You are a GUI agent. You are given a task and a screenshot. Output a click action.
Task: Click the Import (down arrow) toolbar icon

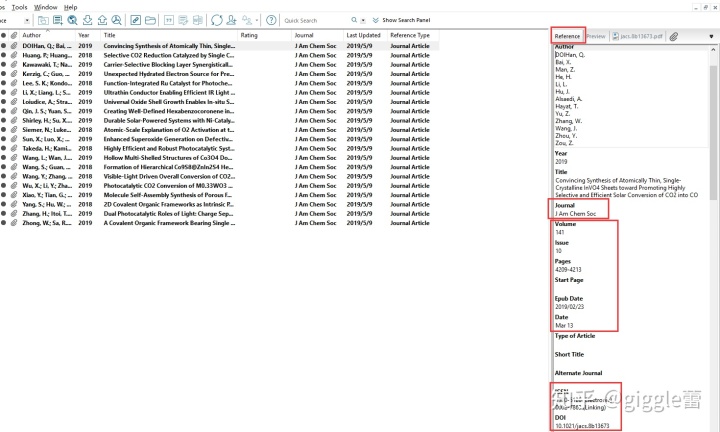87,20
